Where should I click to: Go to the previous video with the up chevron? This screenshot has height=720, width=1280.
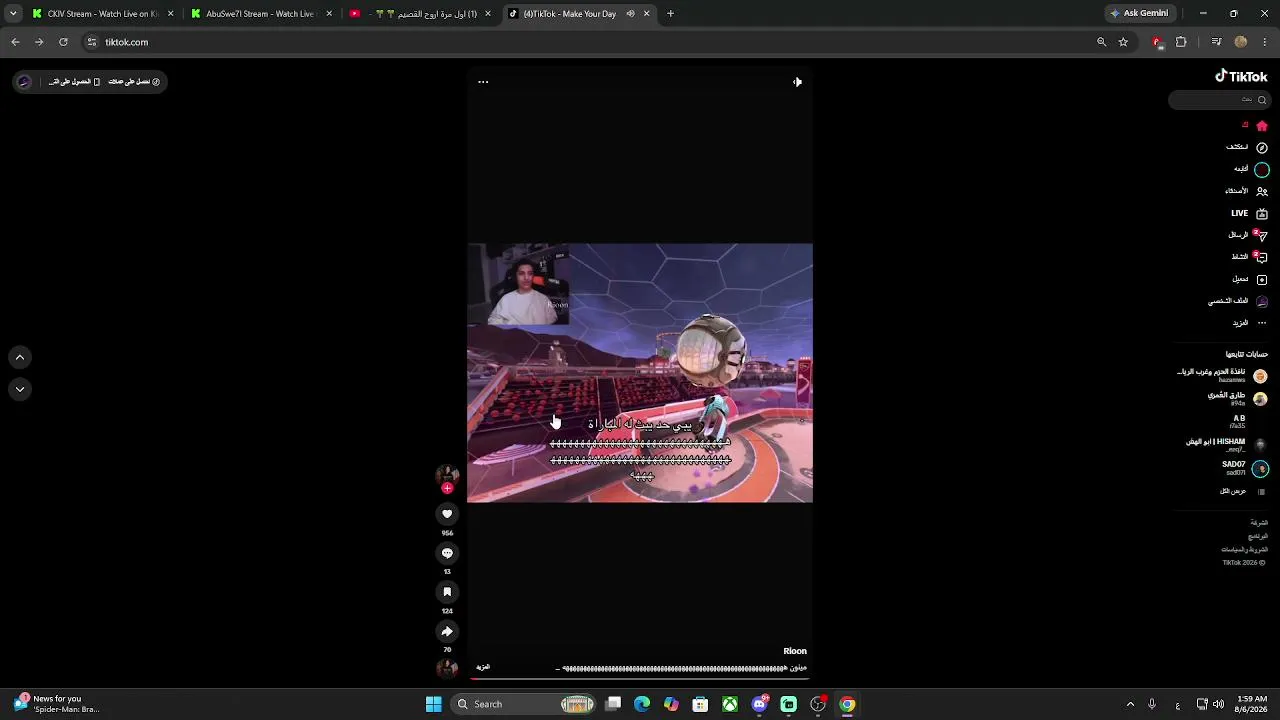pyautogui.click(x=20, y=357)
